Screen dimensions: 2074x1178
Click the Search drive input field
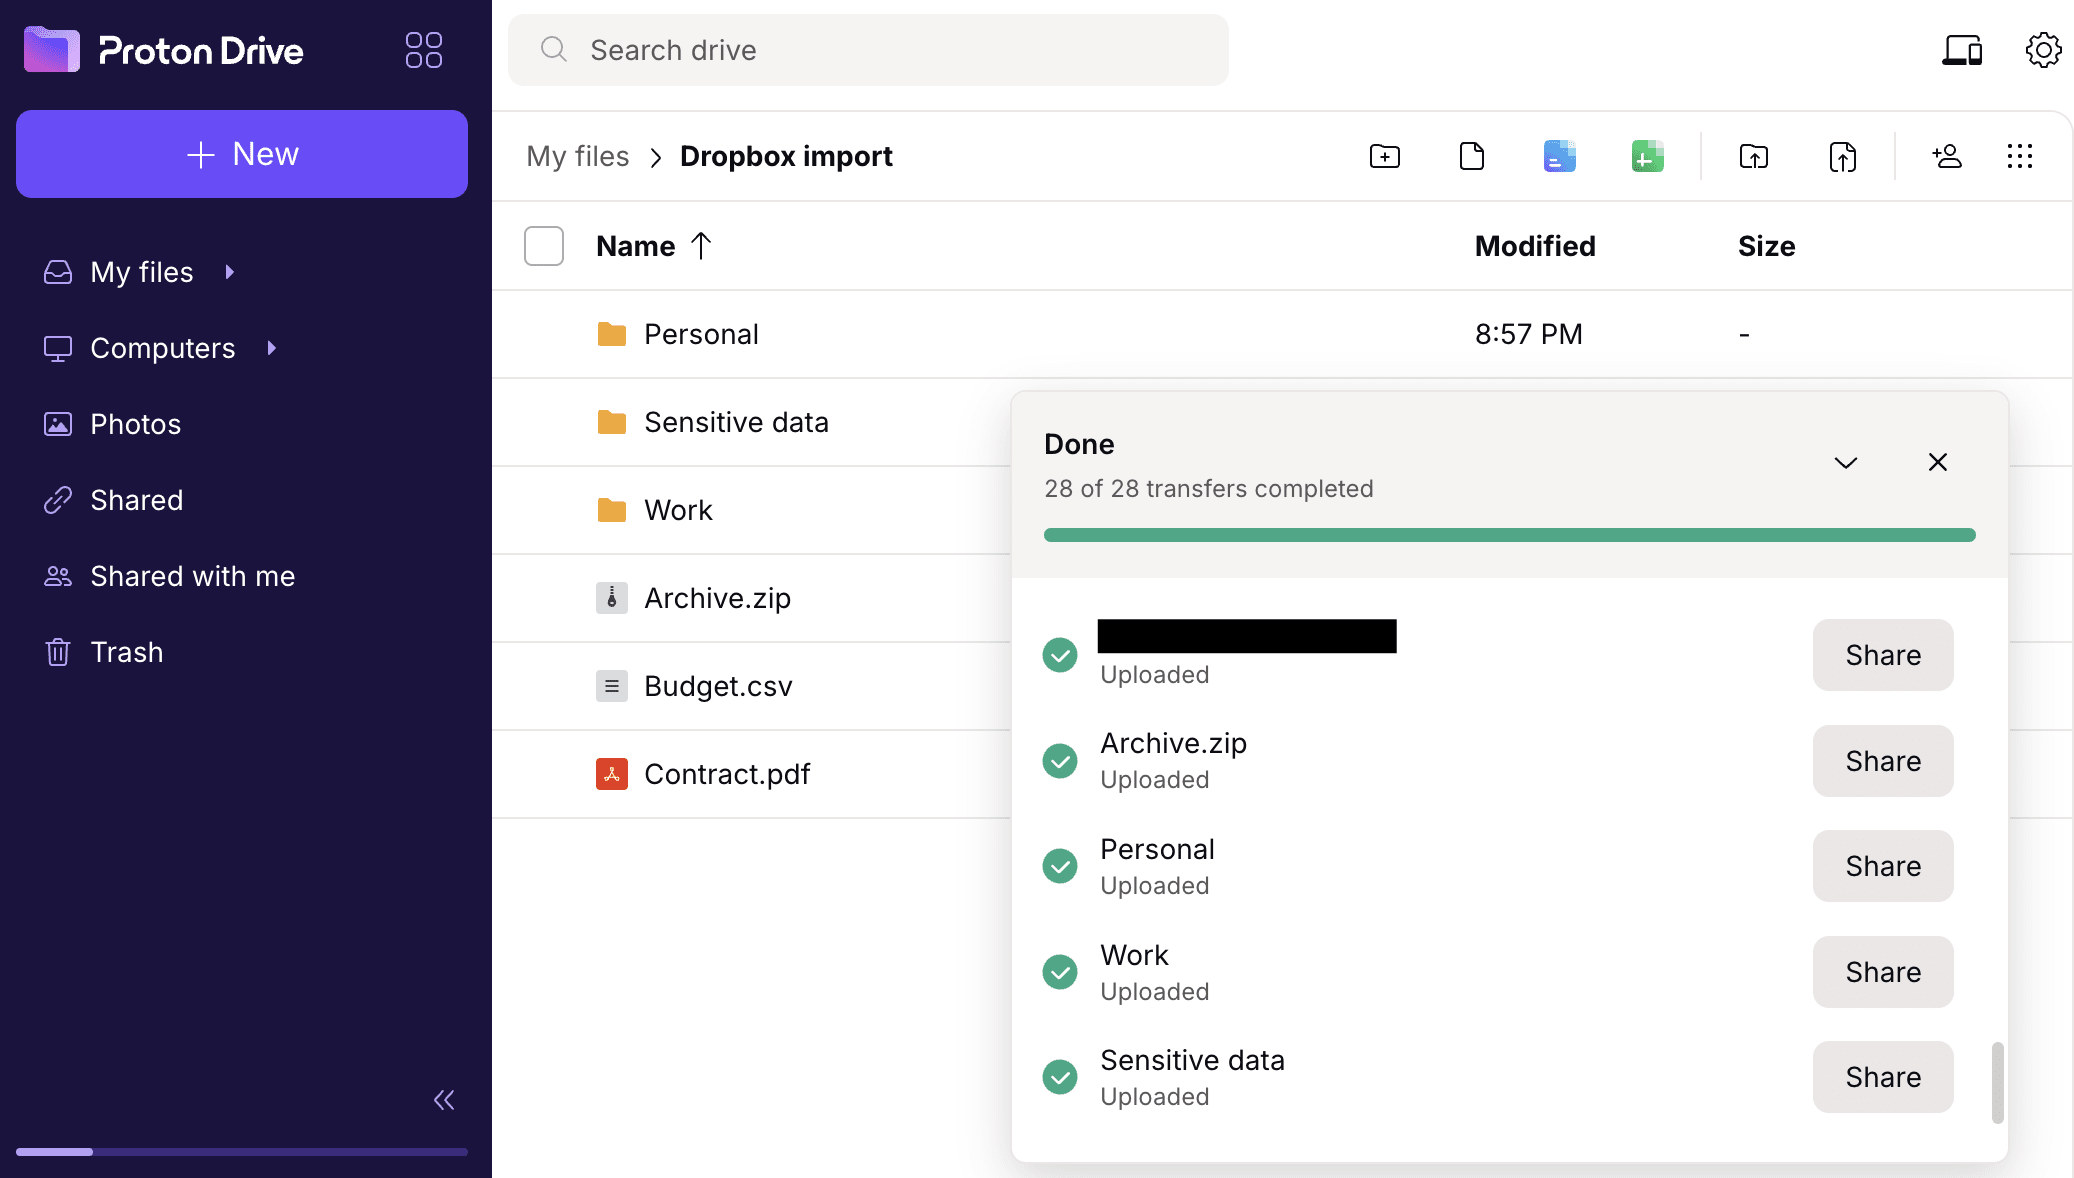point(867,49)
